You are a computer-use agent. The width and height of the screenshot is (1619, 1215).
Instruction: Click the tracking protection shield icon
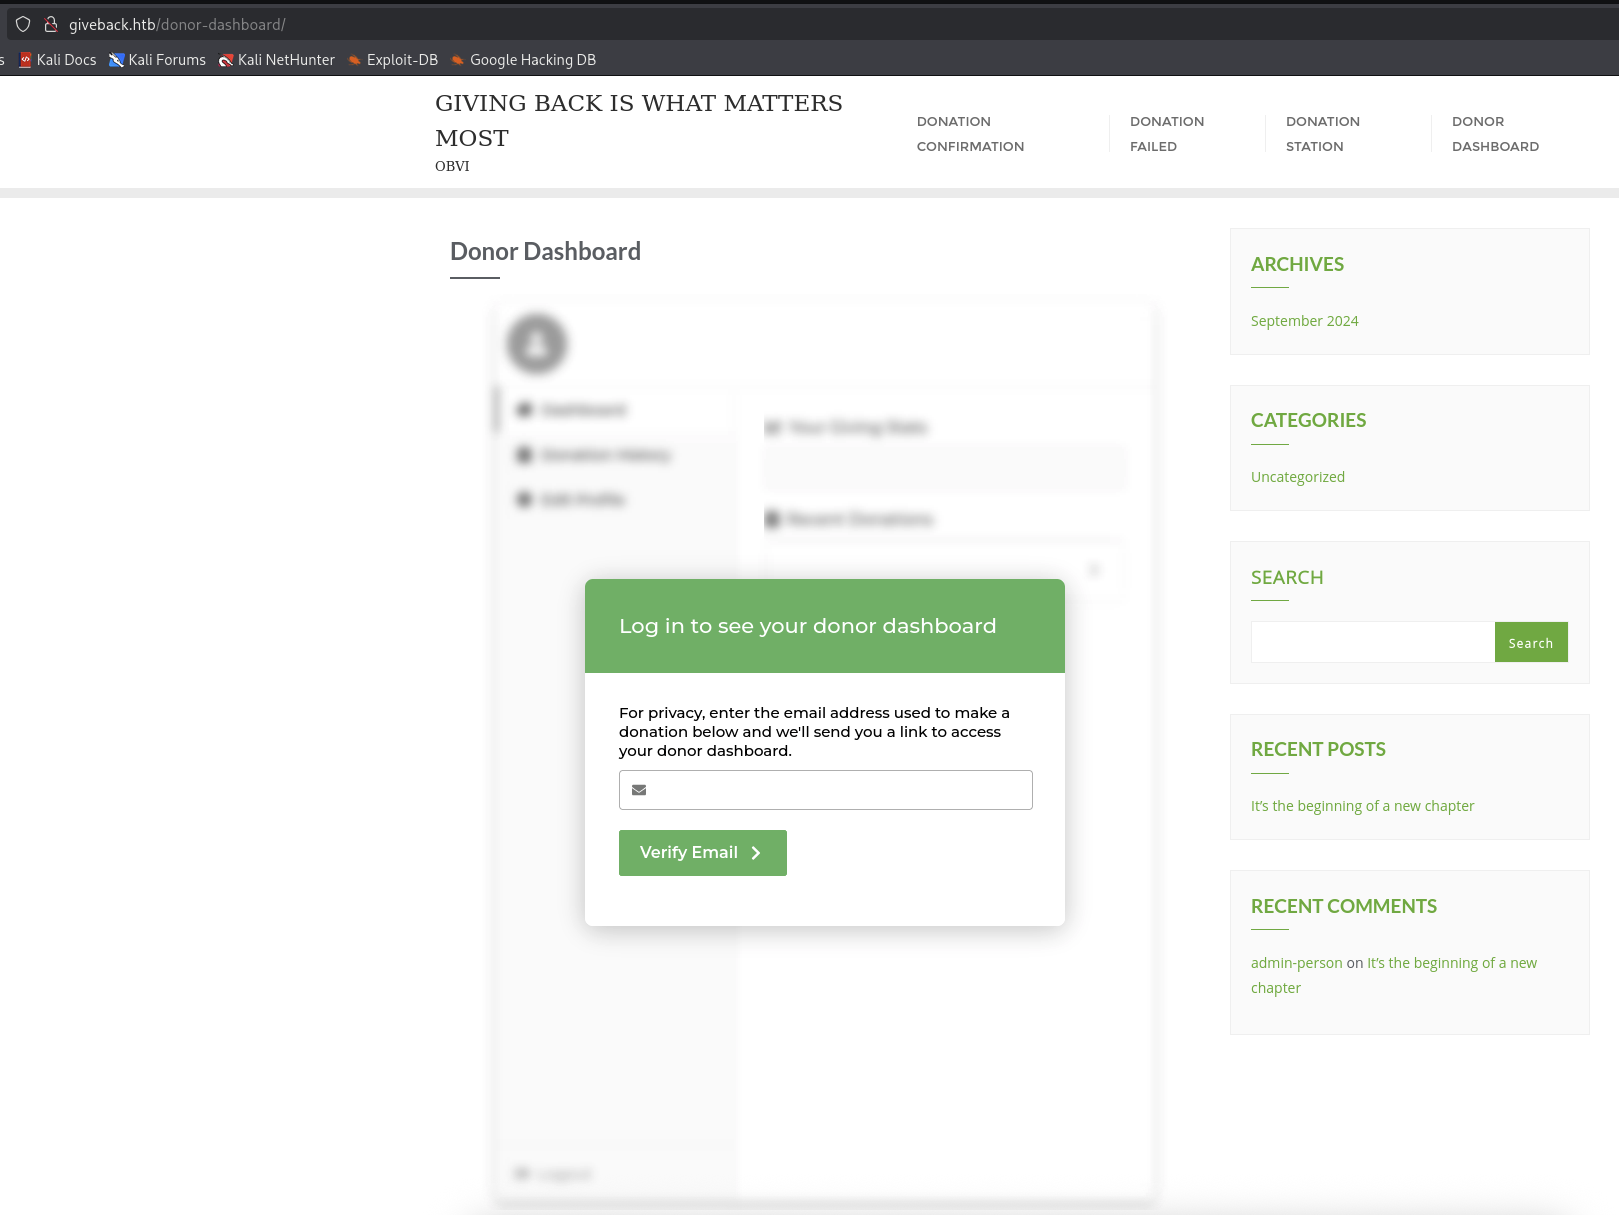point(22,24)
